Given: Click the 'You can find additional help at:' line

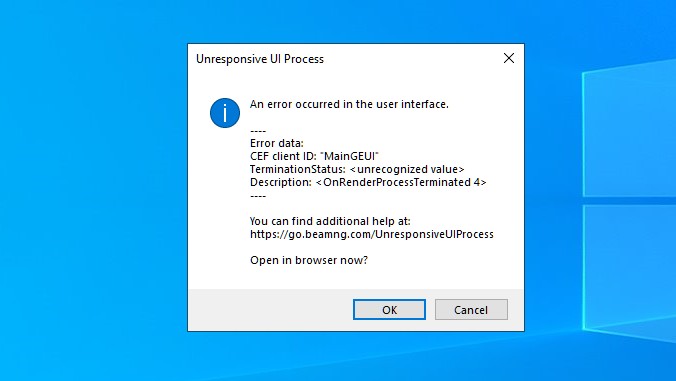Looking at the screenshot, I should [x=330, y=221].
